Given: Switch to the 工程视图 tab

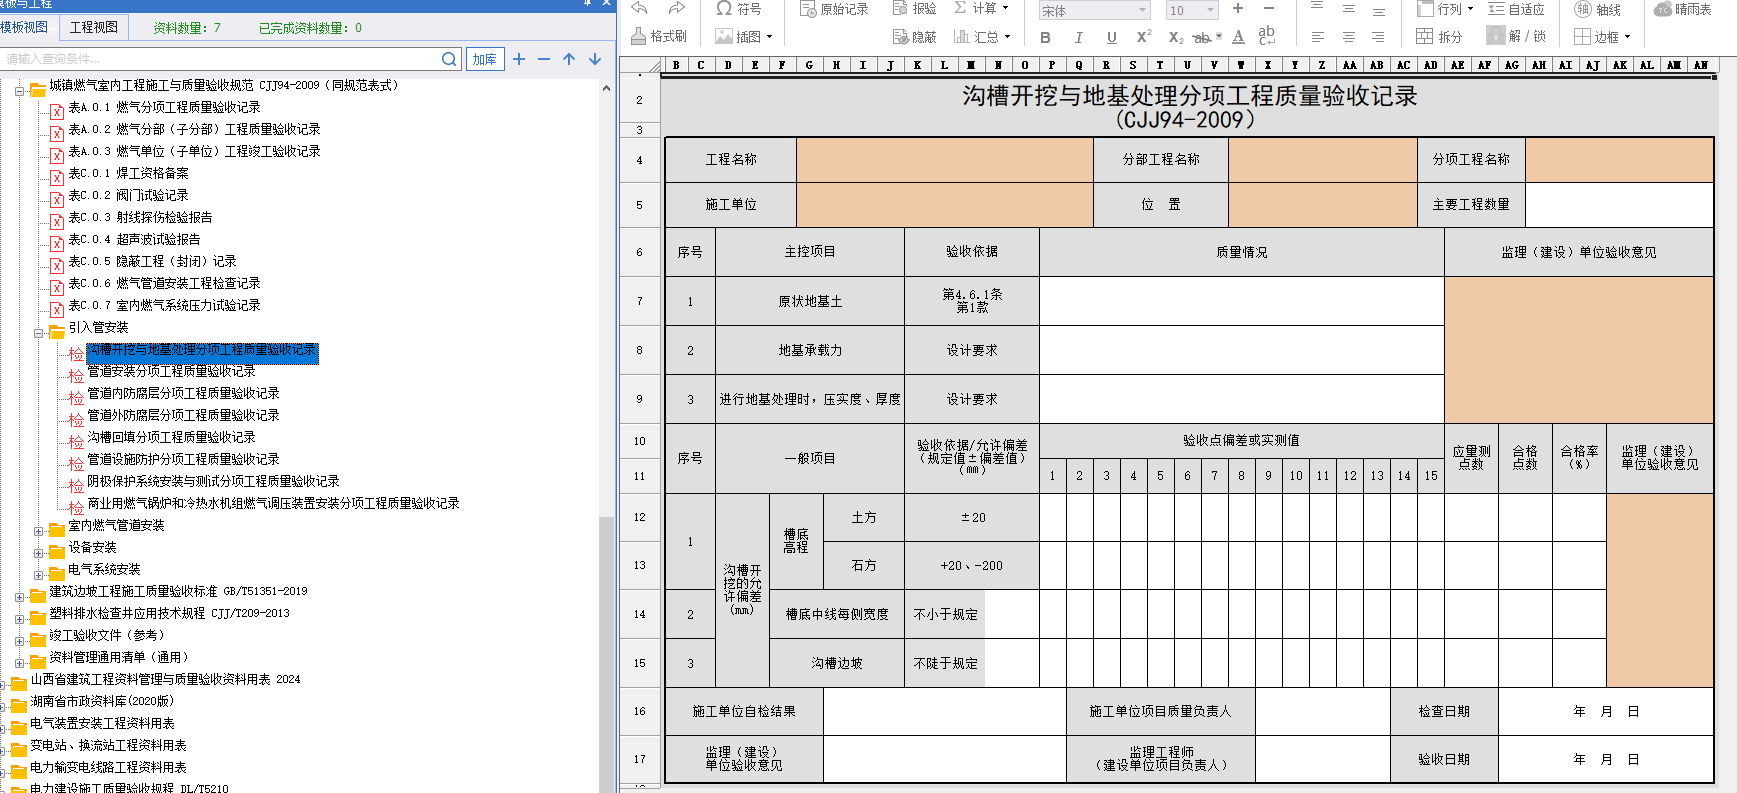Looking at the screenshot, I should pos(94,27).
